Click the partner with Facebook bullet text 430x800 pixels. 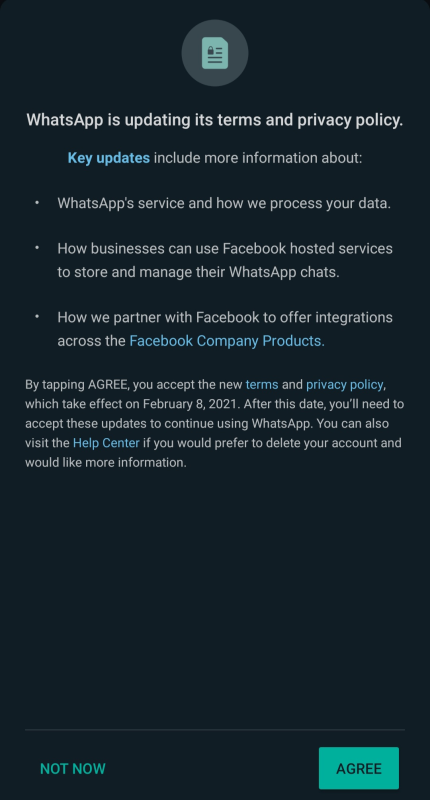225,329
